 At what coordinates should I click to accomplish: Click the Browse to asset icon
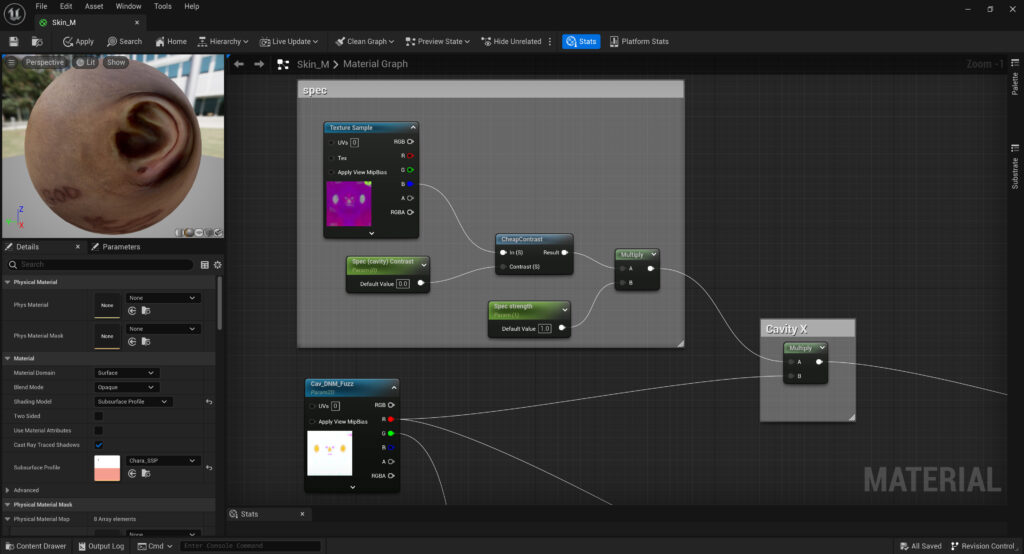[x=36, y=41]
